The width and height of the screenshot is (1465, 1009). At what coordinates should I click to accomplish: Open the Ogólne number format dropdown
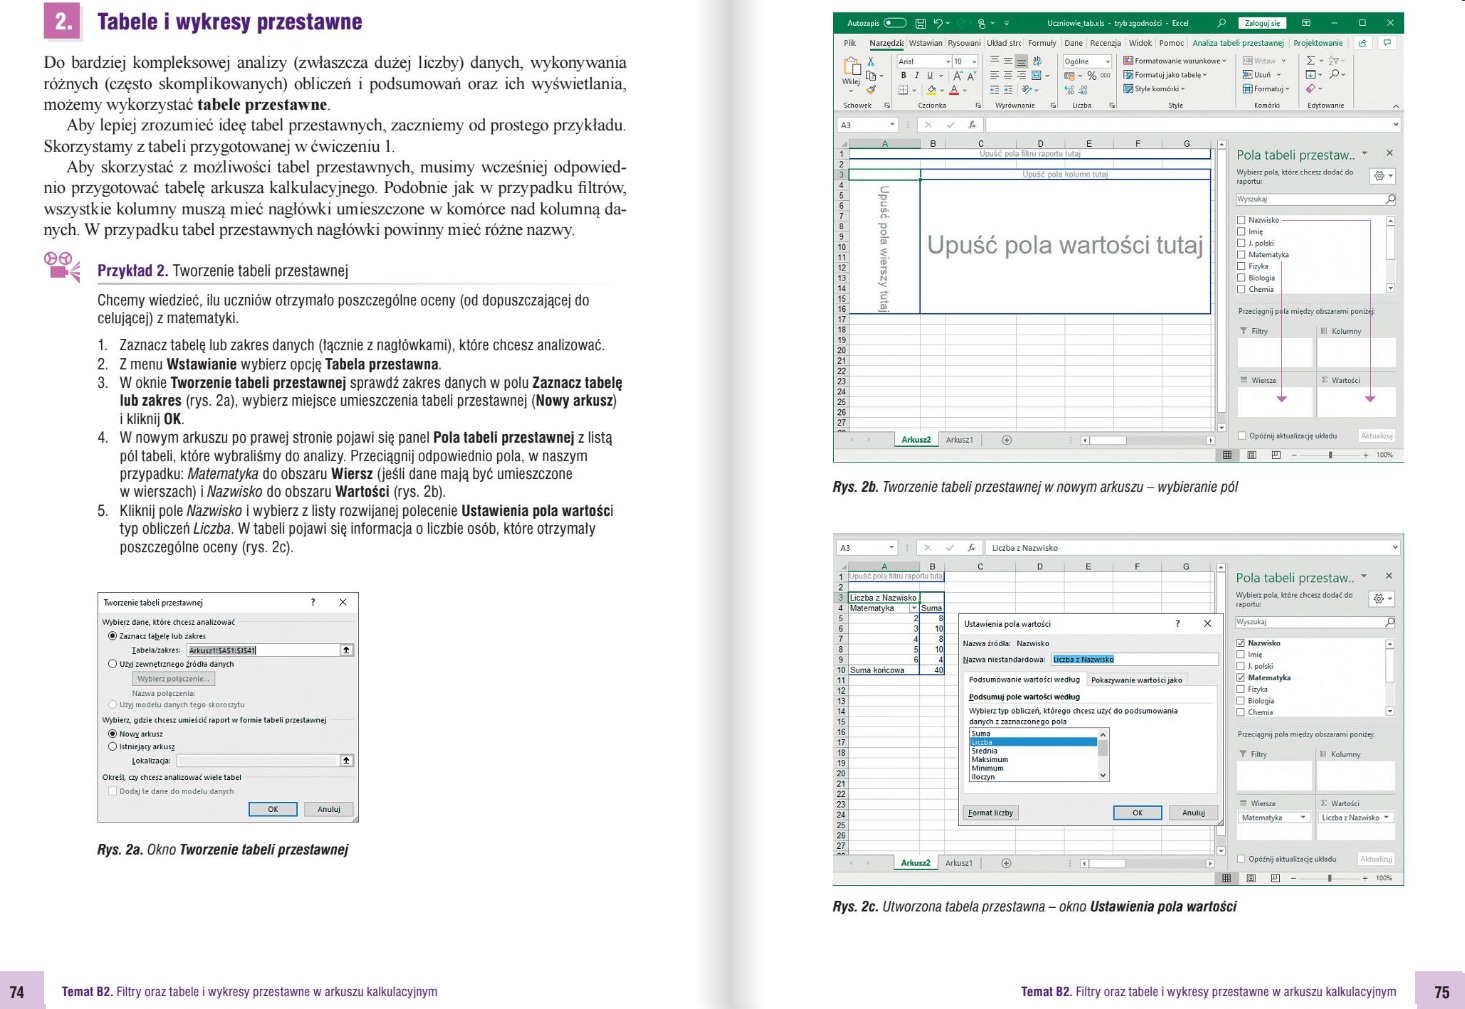pyautogui.click(x=1087, y=61)
